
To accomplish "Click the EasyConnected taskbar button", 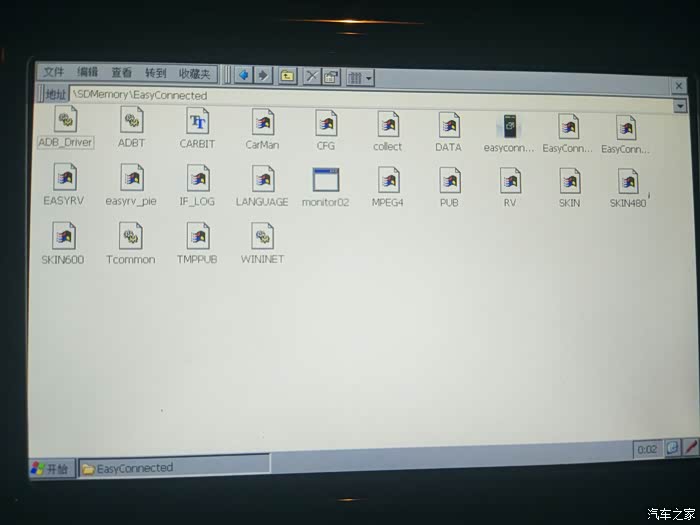I will pyautogui.click(x=174, y=466).
